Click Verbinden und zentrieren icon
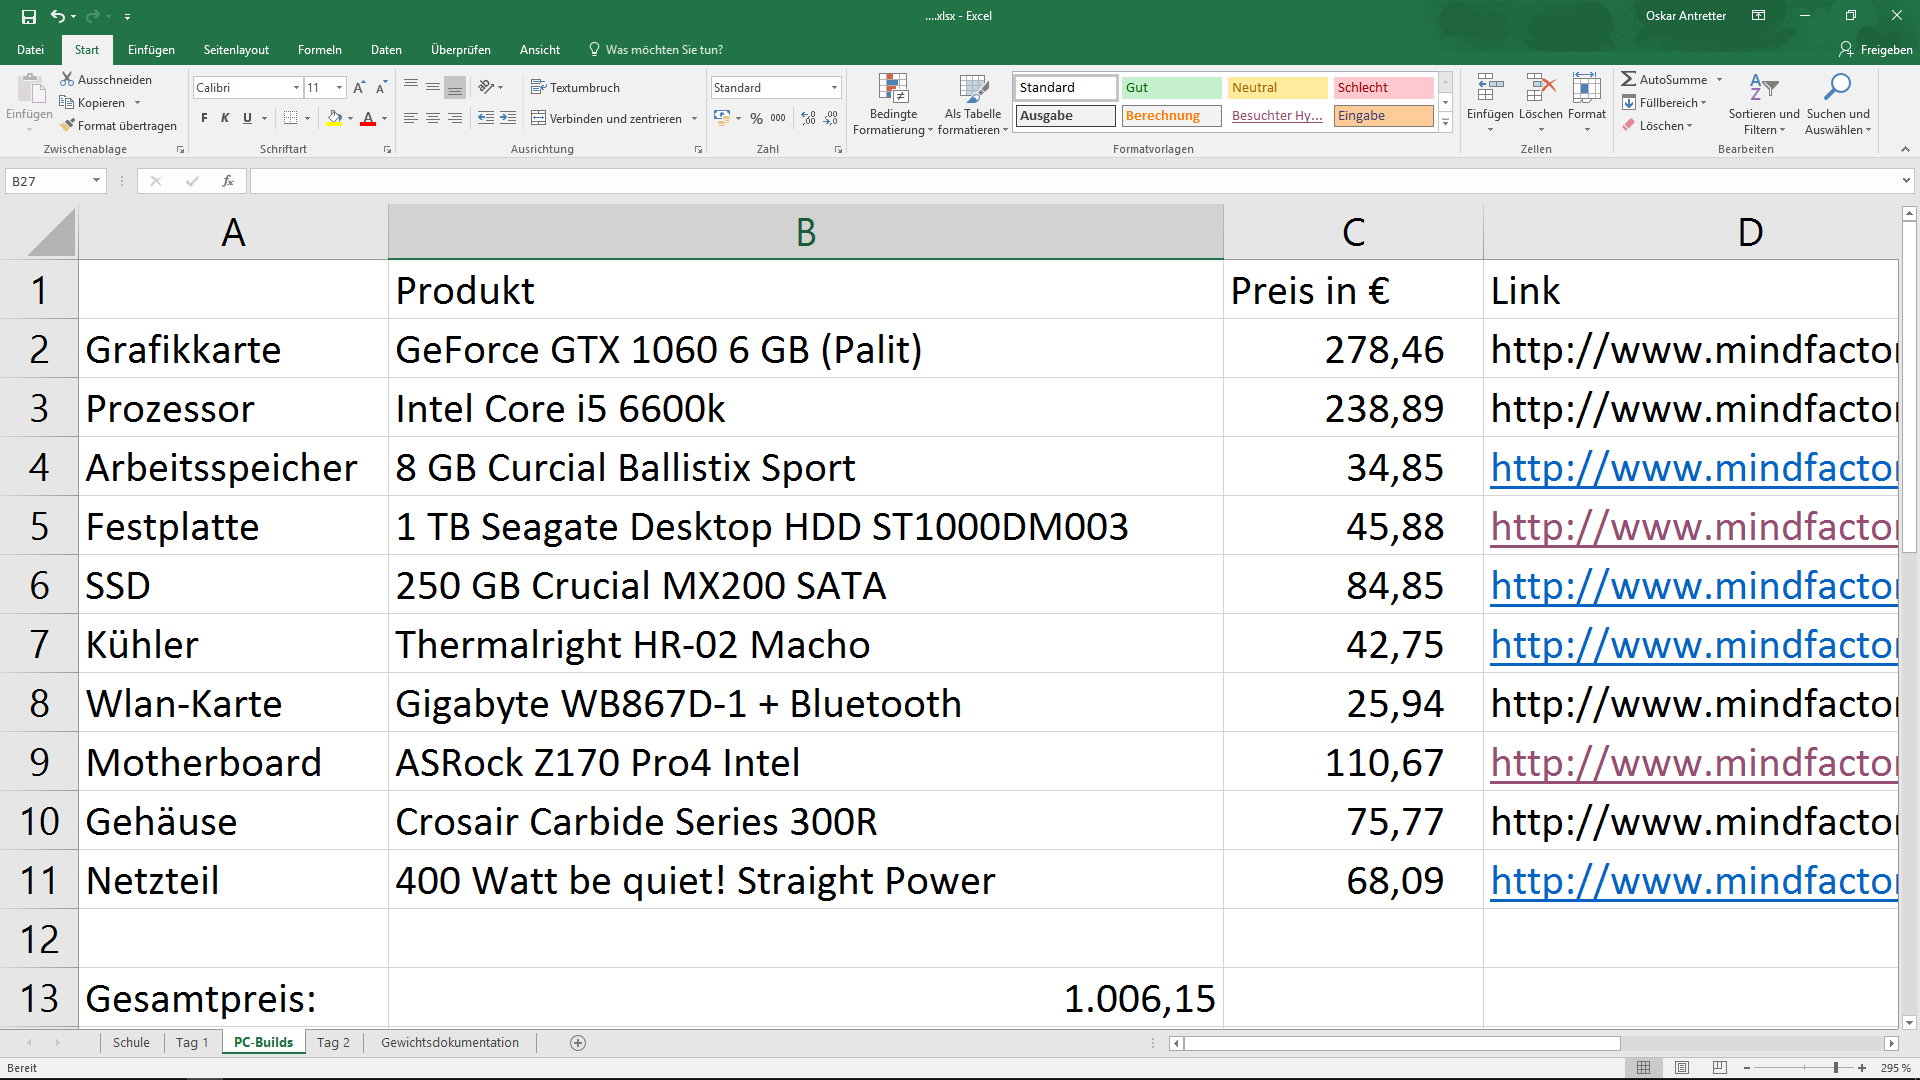This screenshot has height=1080, width=1920. click(x=538, y=118)
